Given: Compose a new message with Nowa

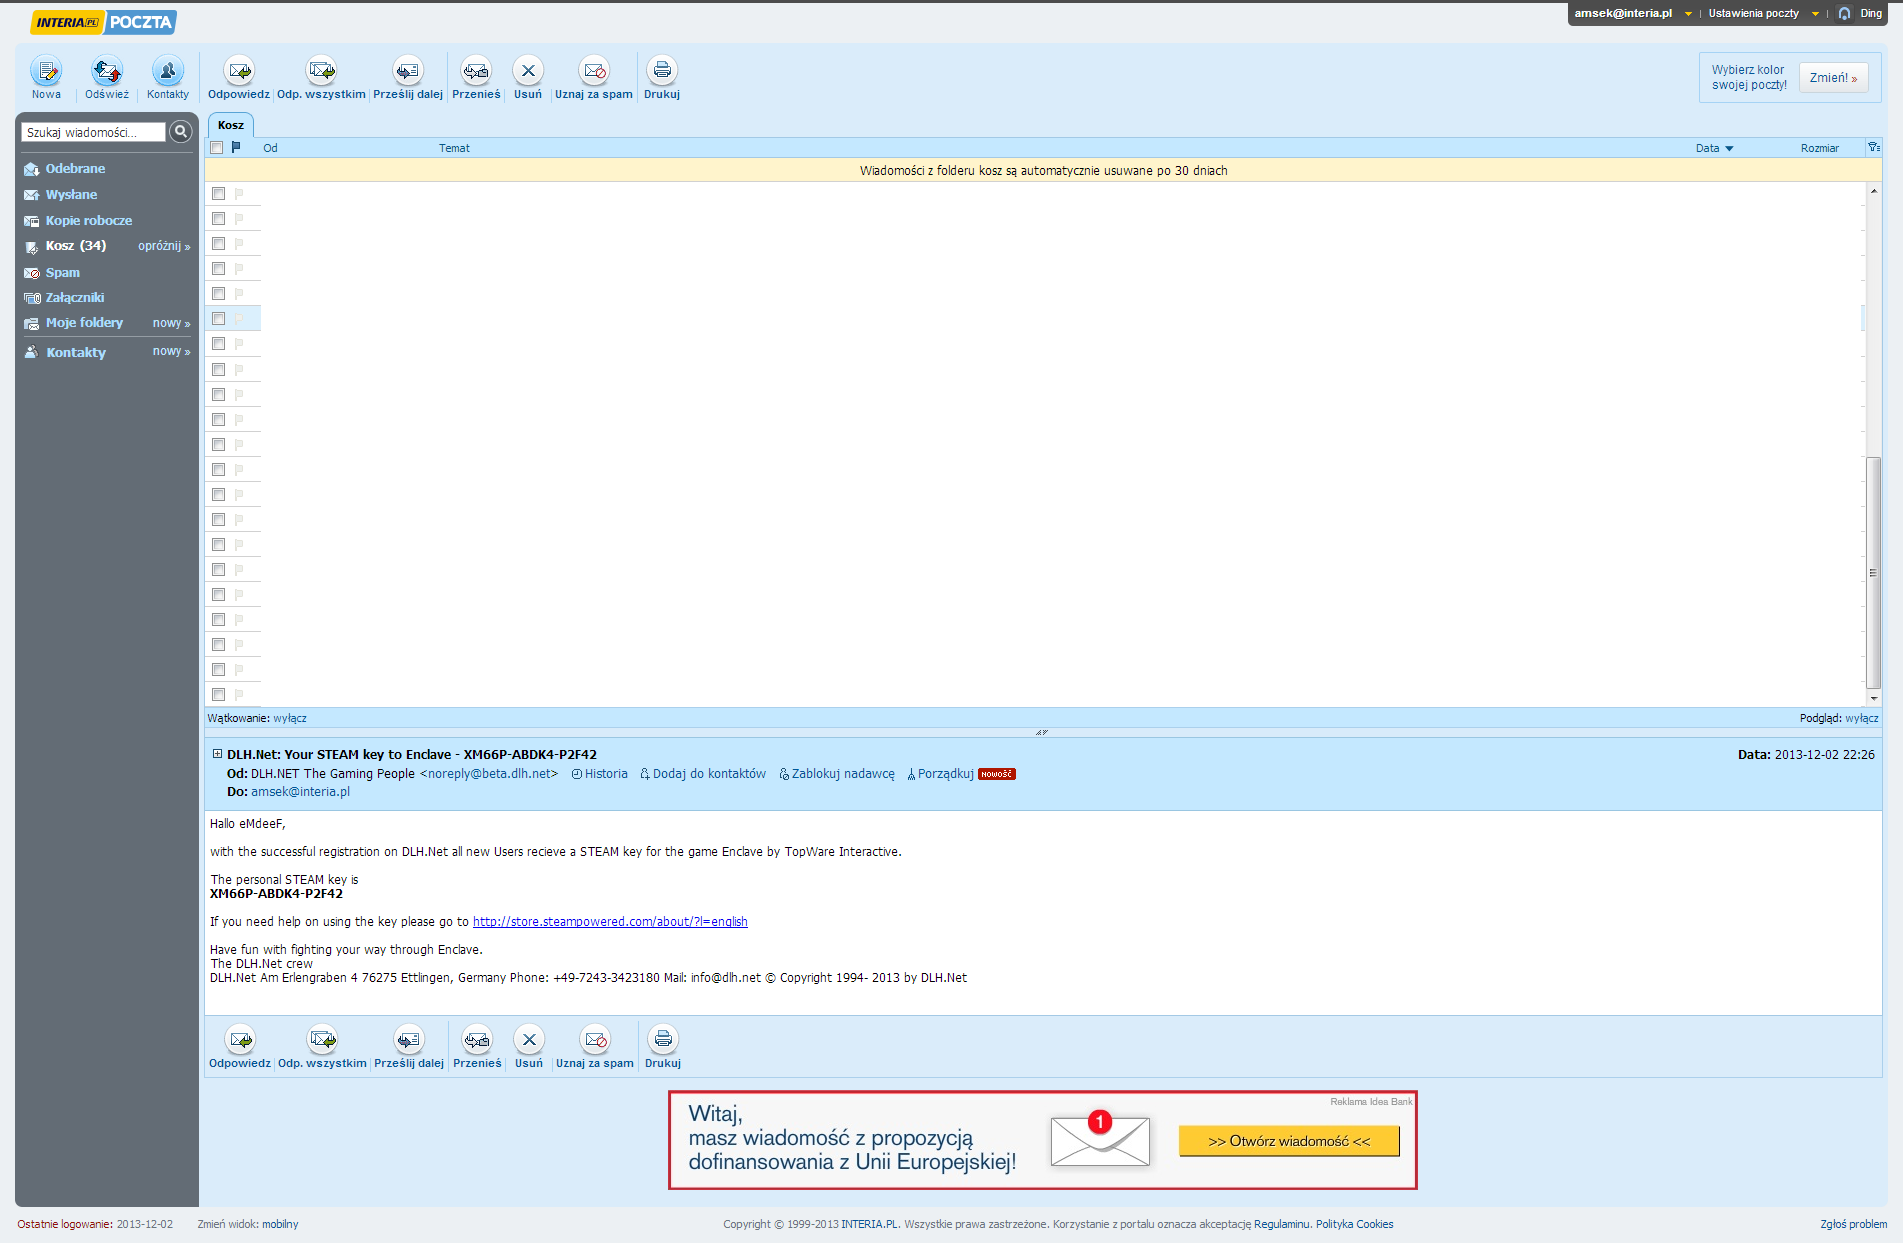Looking at the screenshot, I should click(x=46, y=77).
